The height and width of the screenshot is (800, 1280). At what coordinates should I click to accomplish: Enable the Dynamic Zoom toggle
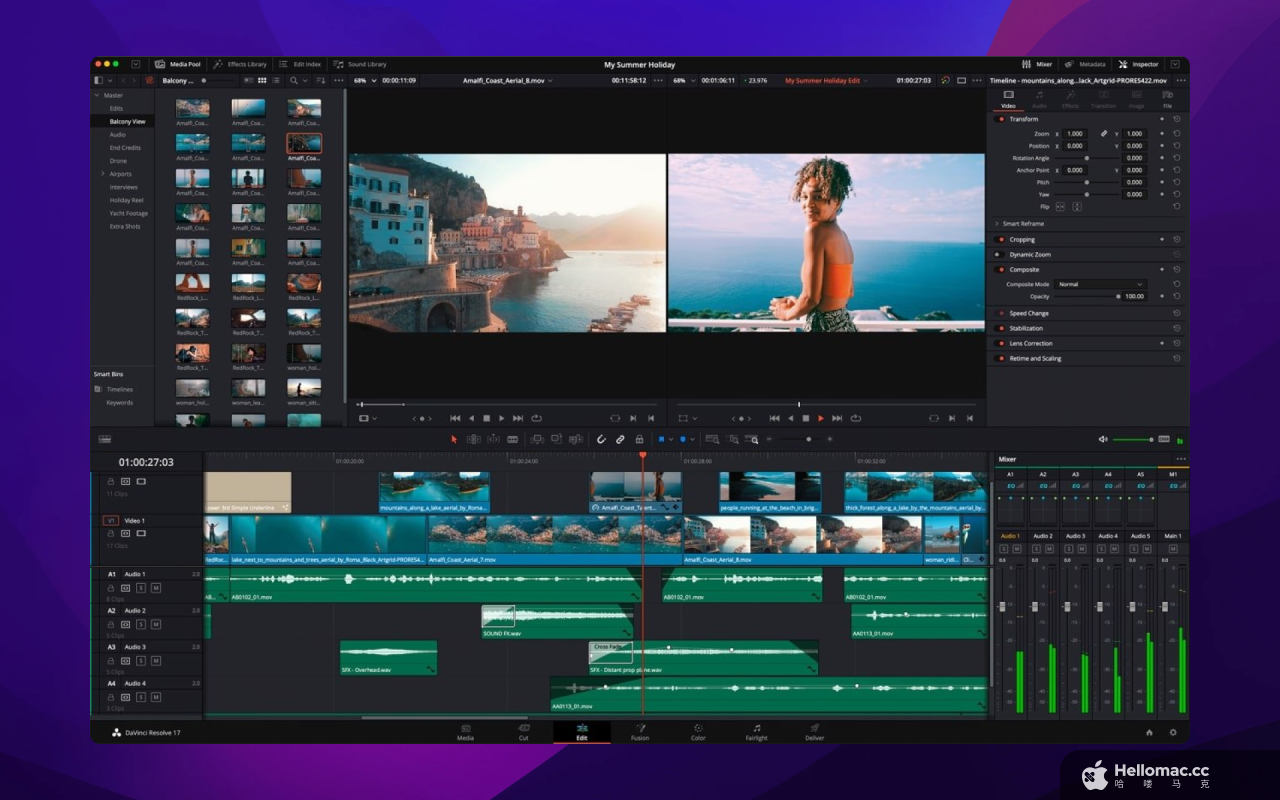click(1001, 255)
